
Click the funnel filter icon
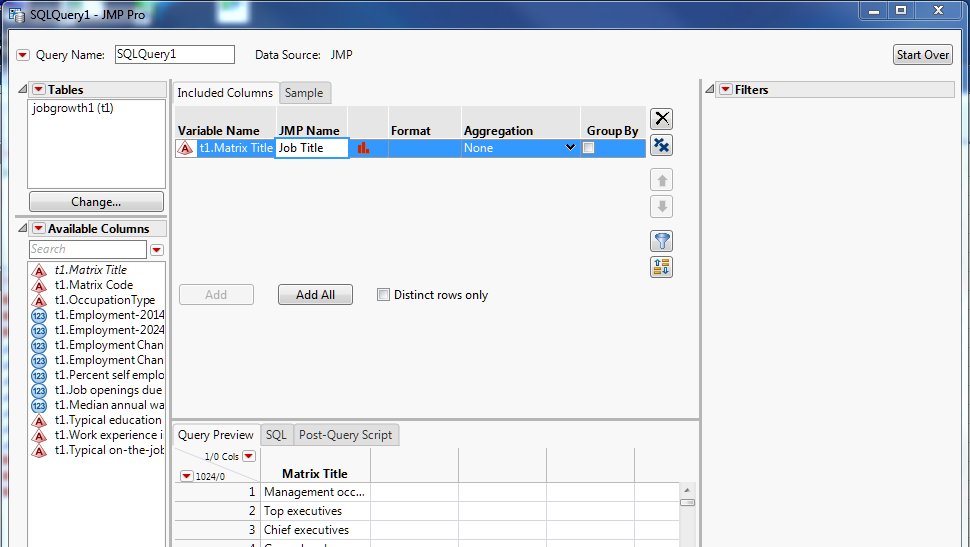661,241
